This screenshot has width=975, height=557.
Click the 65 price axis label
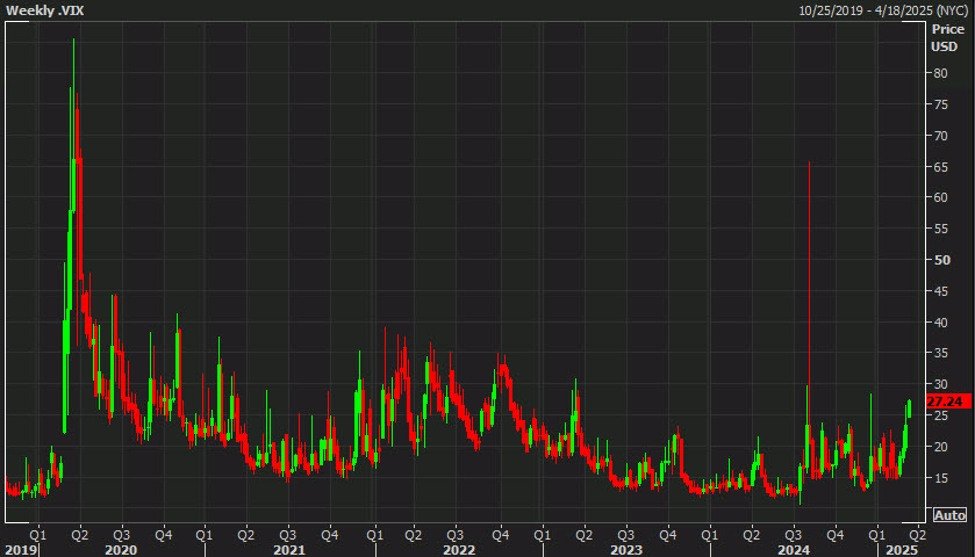coord(942,166)
